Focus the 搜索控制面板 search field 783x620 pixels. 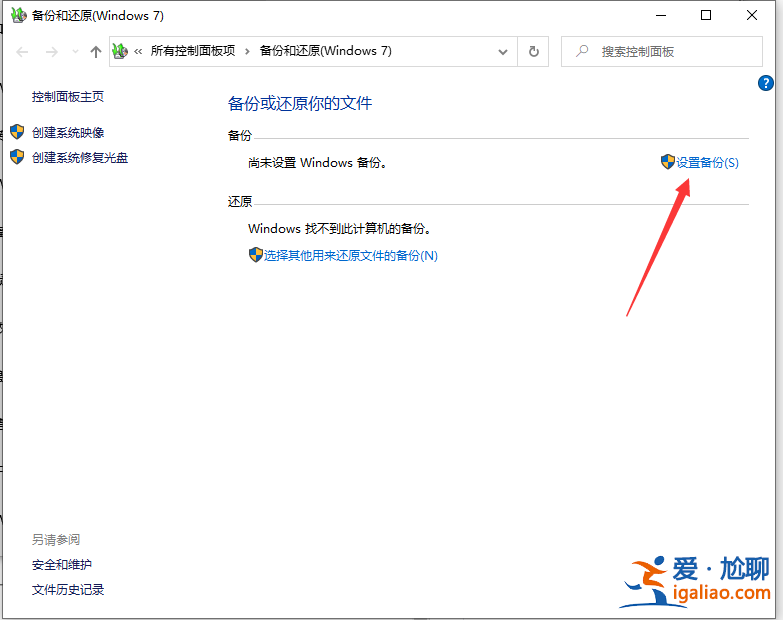click(x=662, y=51)
